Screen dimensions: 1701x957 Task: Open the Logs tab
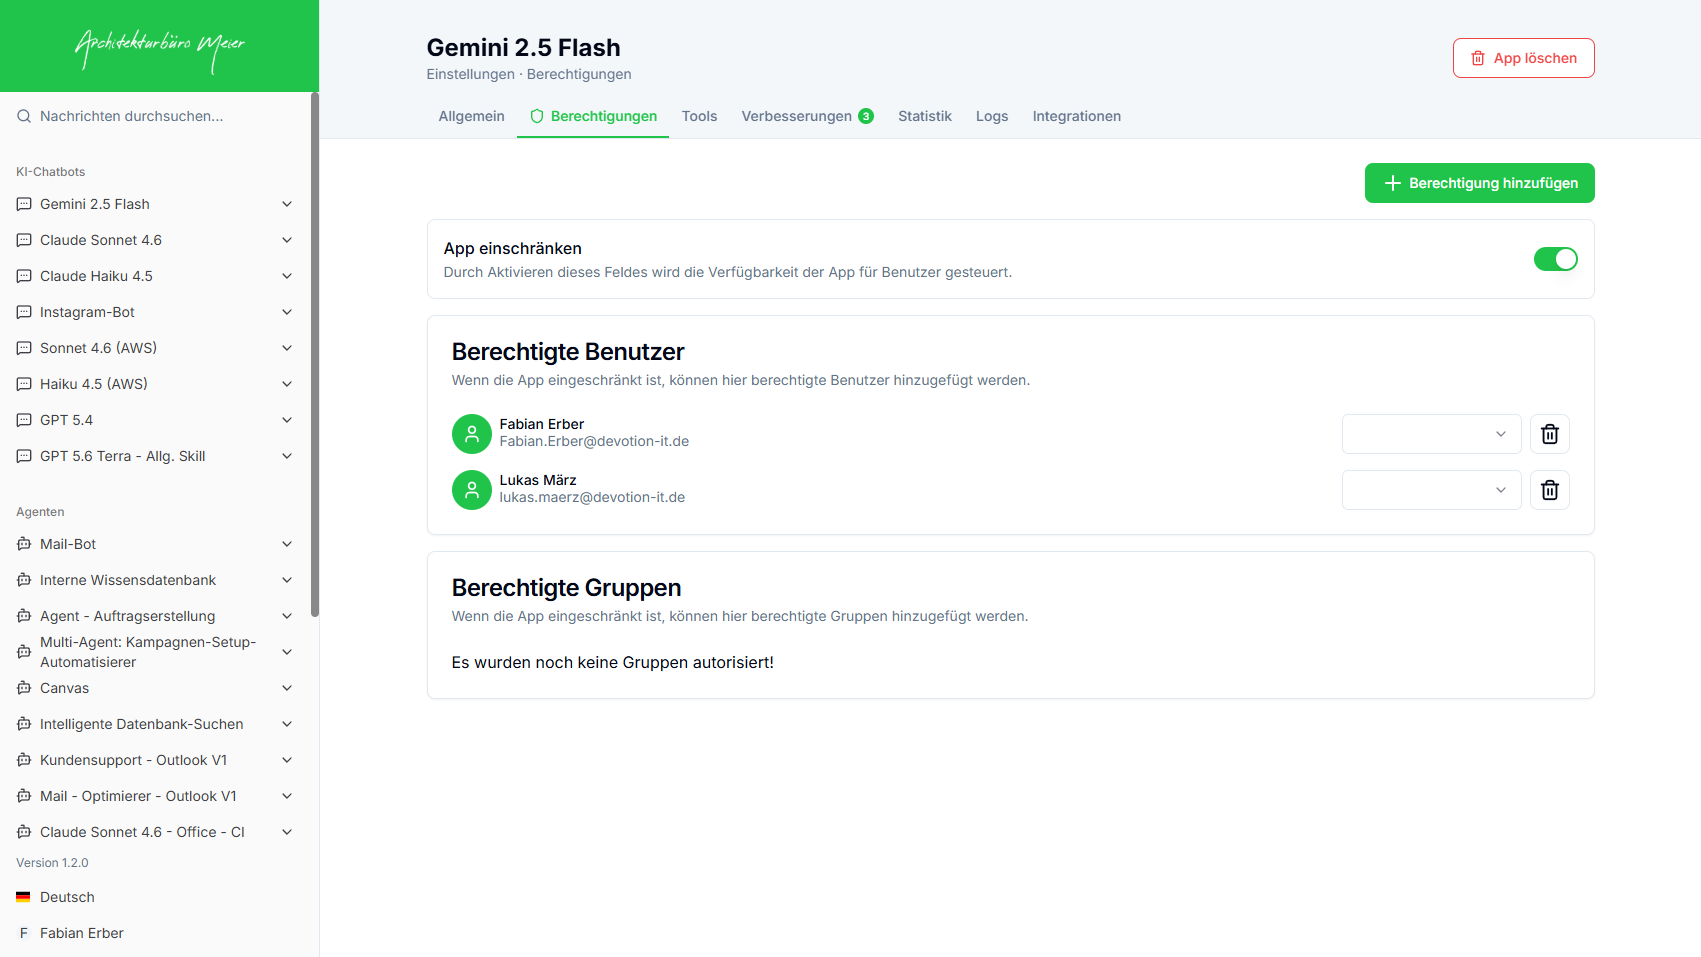[x=992, y=116]
